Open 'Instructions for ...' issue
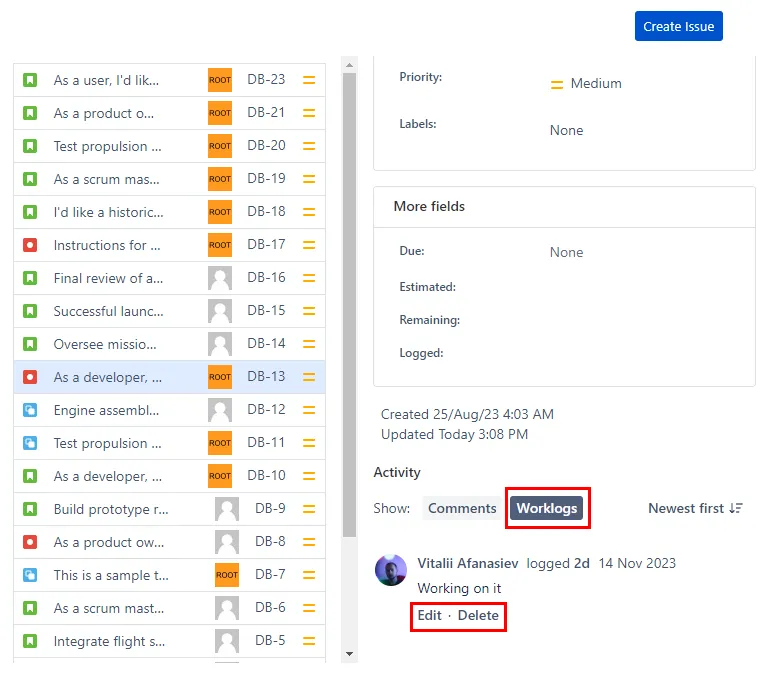 (107, 245)
